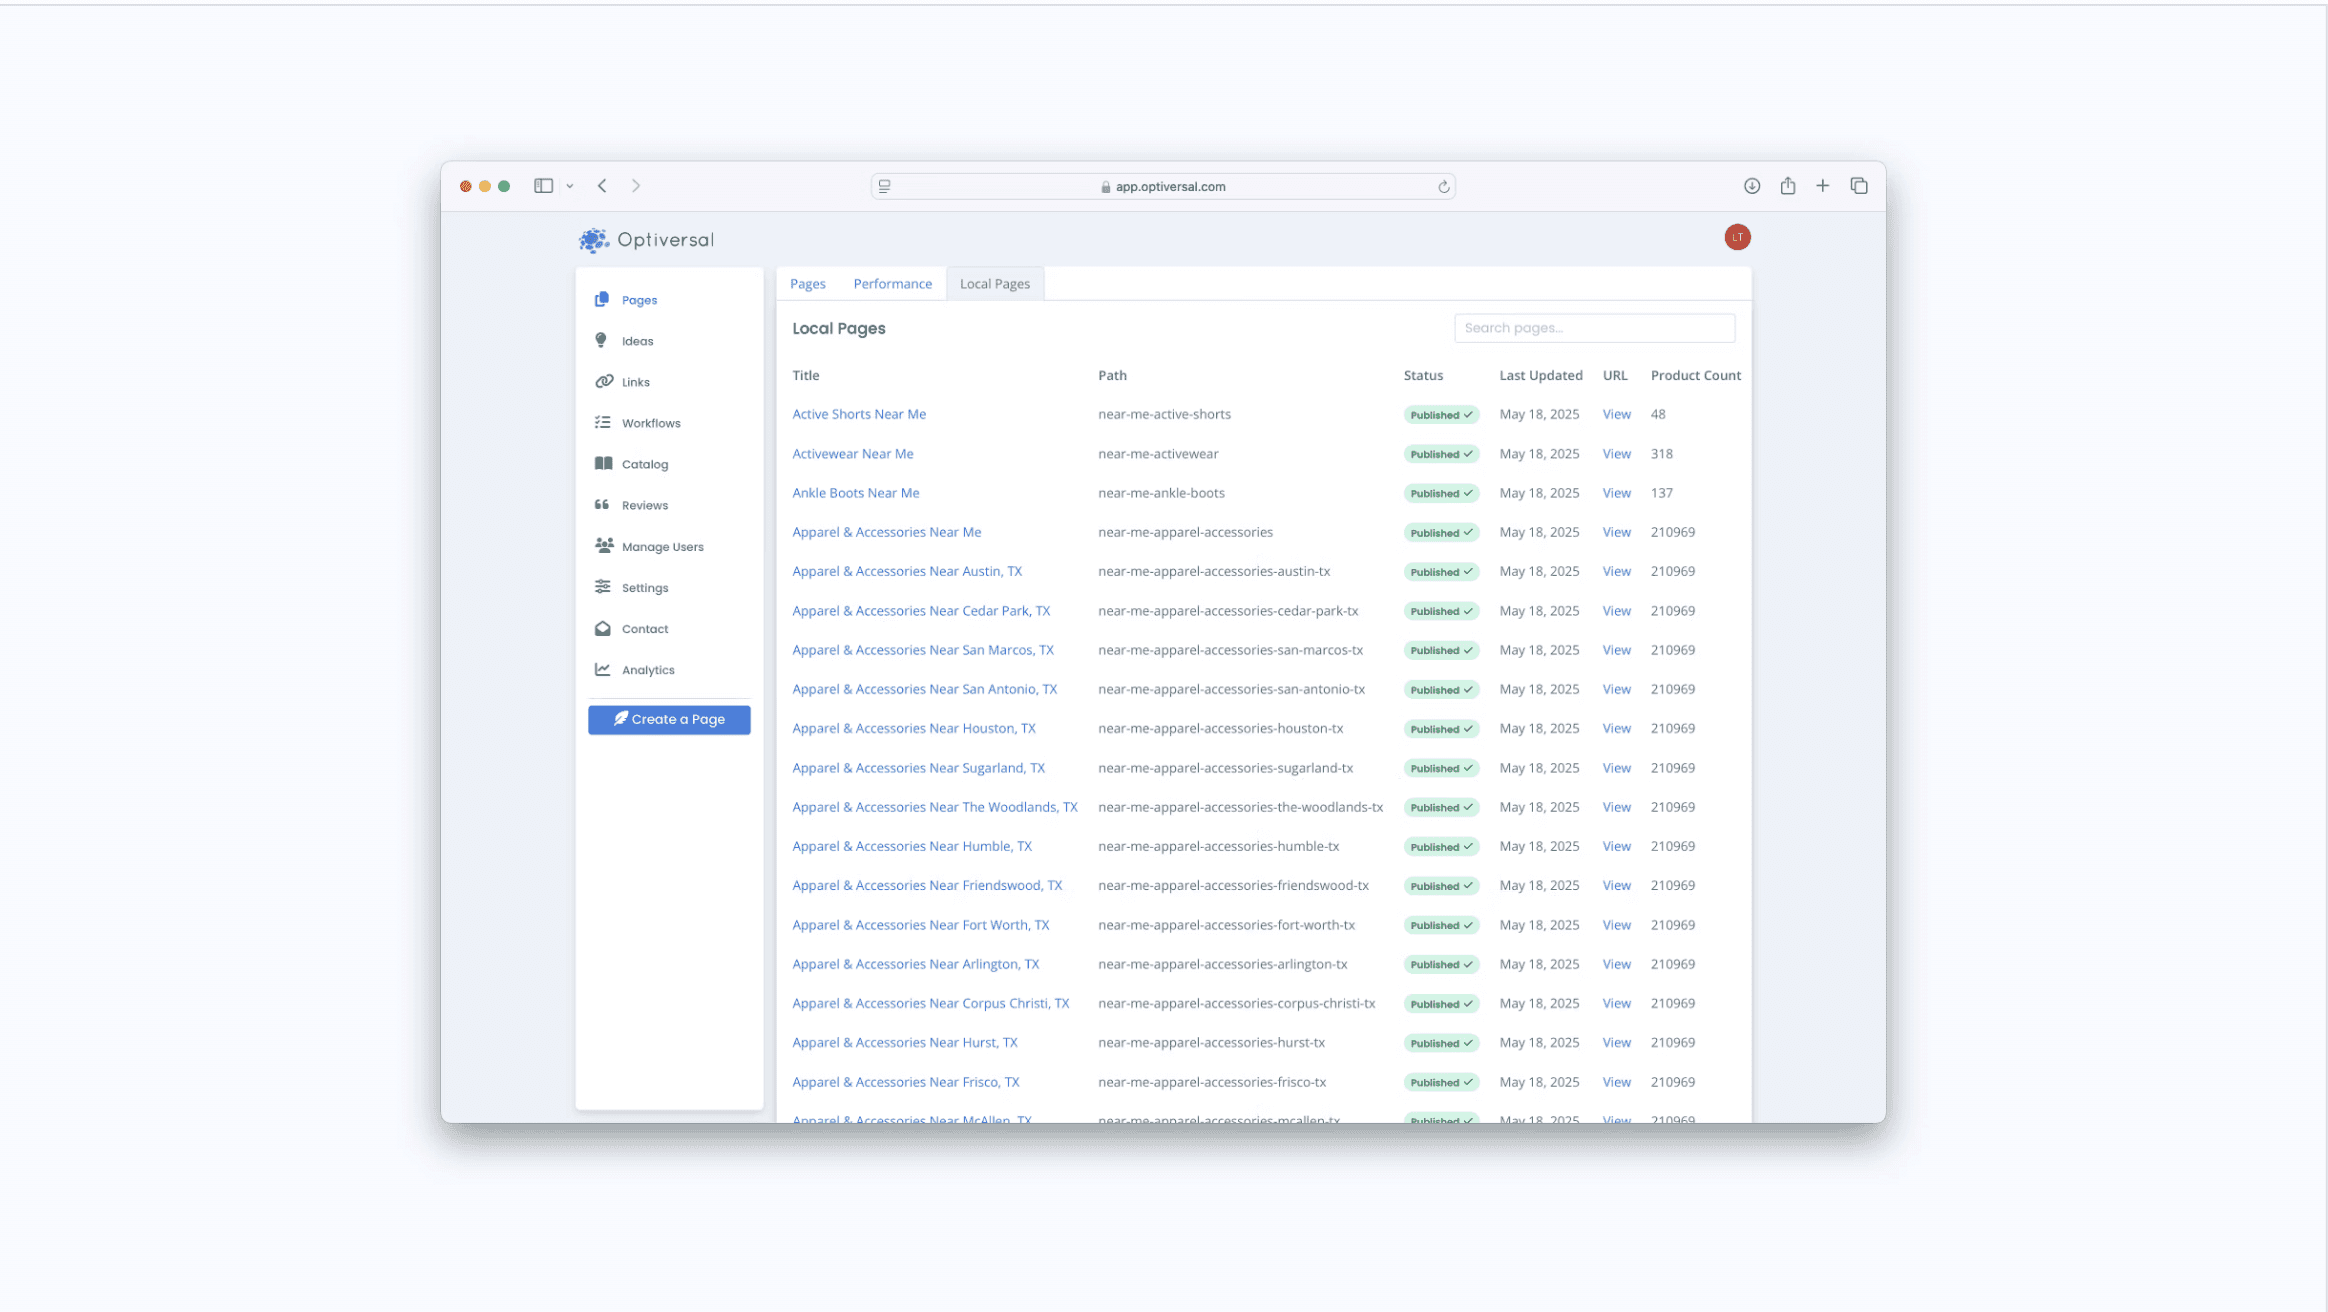Click the page settings icon in address bar
The width and height of the screenshot is (2328, 1312).
click(884, 186)
